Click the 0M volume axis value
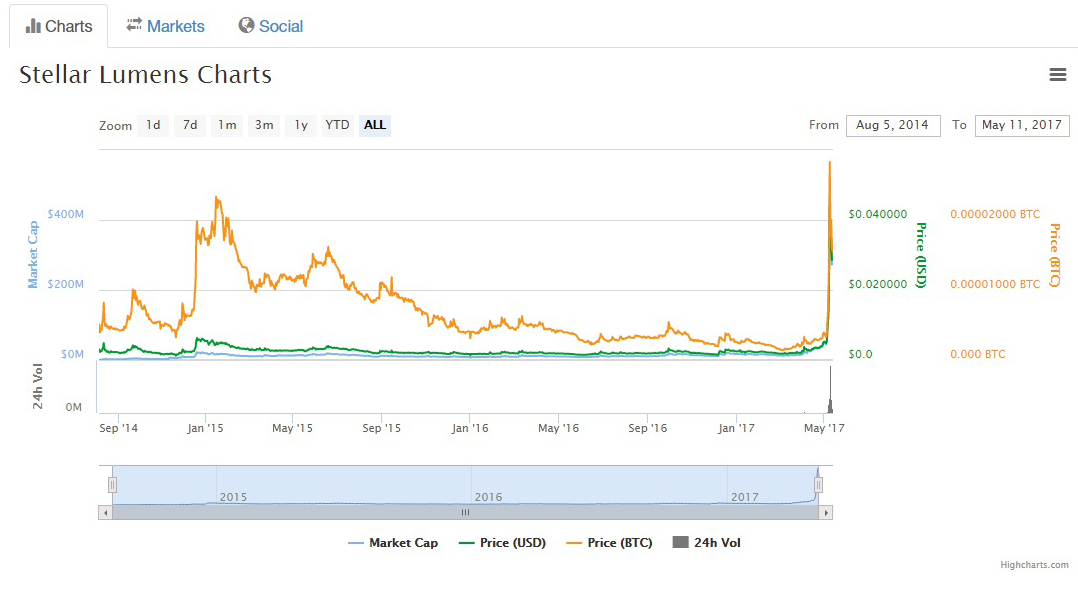Viewport: 1078px width, 591px height. coord(74,408)
